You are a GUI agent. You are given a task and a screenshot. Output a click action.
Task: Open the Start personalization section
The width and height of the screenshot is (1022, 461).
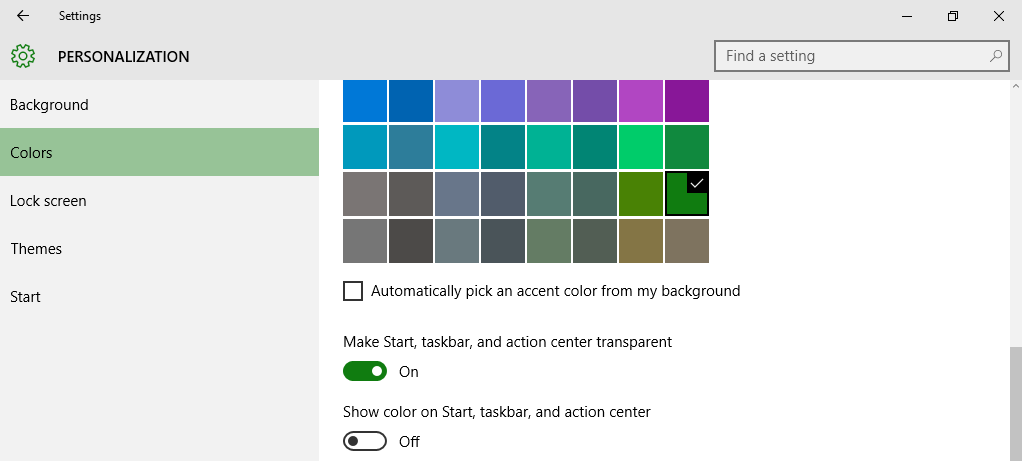pos(26,297)
